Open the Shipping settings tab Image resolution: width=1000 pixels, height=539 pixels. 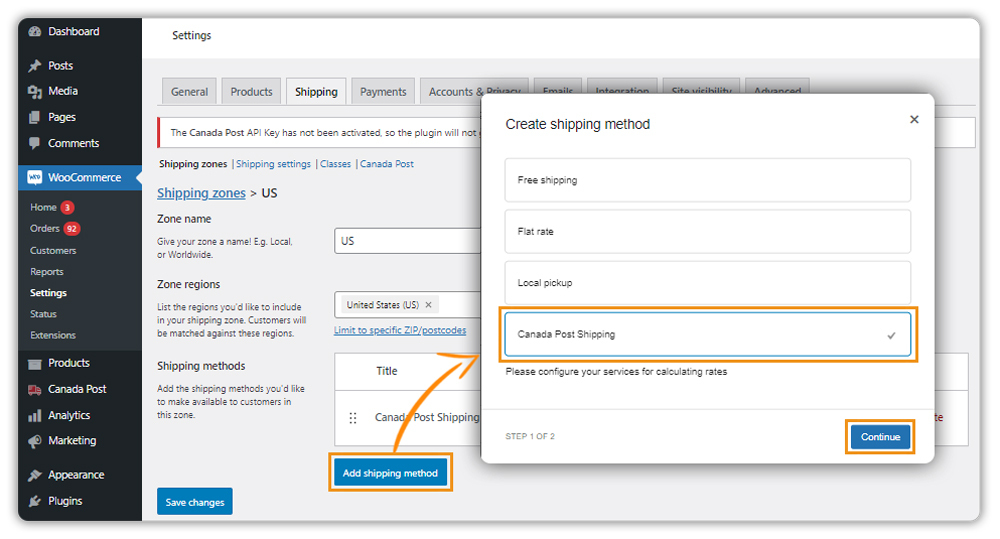coord(316,91)
